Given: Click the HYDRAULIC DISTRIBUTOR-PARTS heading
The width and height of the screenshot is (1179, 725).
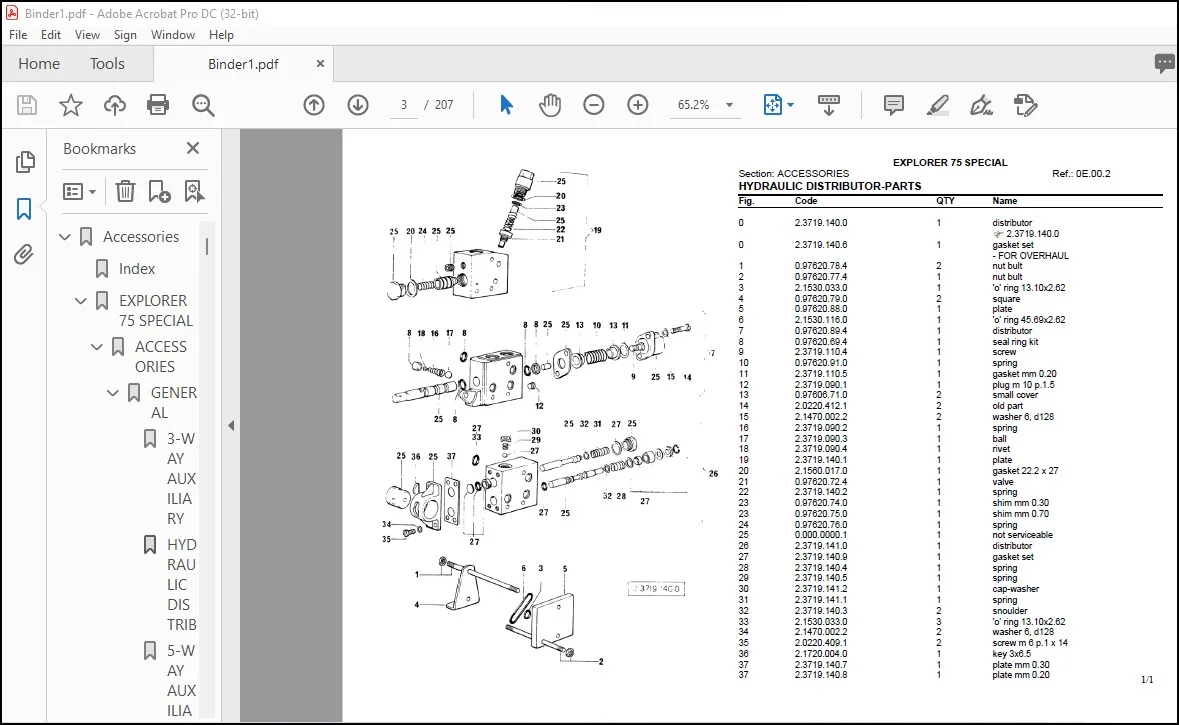Looking at the screenshot, I should 829,186.
